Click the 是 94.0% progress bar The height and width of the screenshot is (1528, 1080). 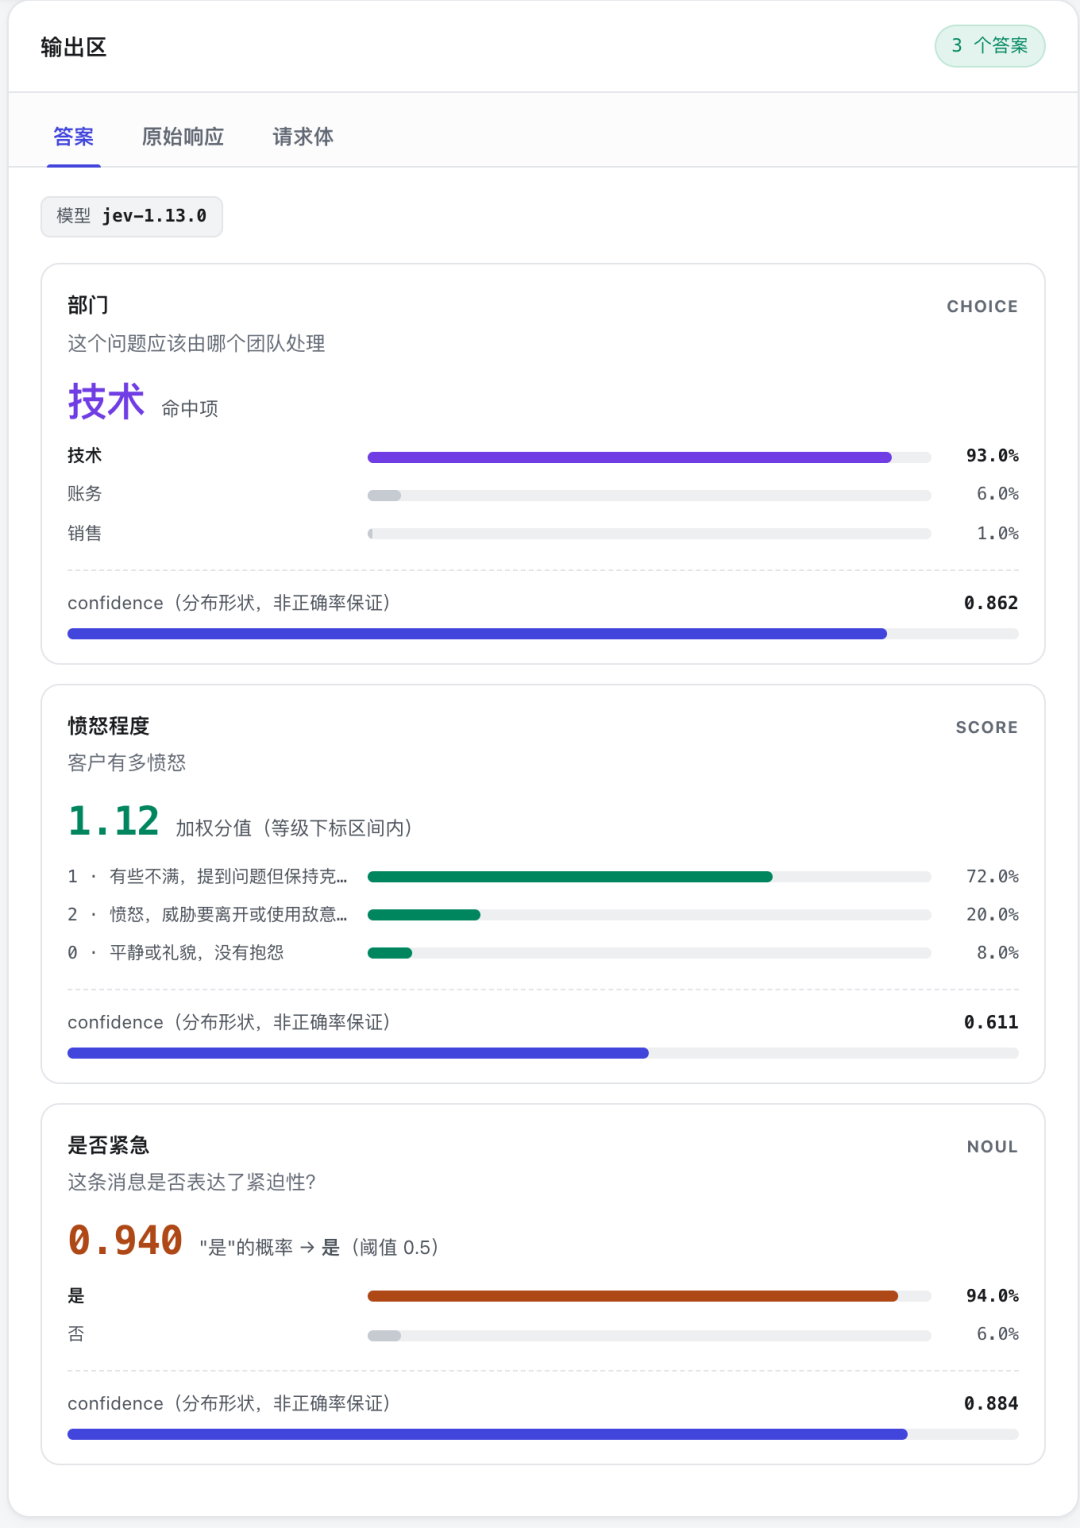pyautogui.click(x=649, y=1296)
